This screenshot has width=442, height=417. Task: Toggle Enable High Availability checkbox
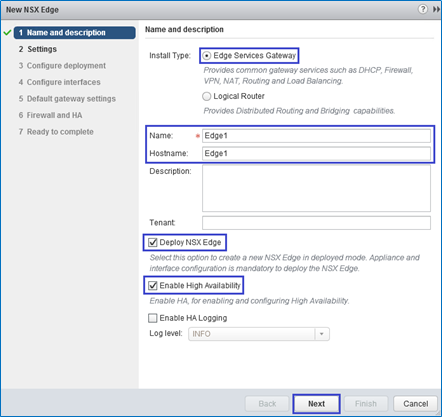point(153,285)
